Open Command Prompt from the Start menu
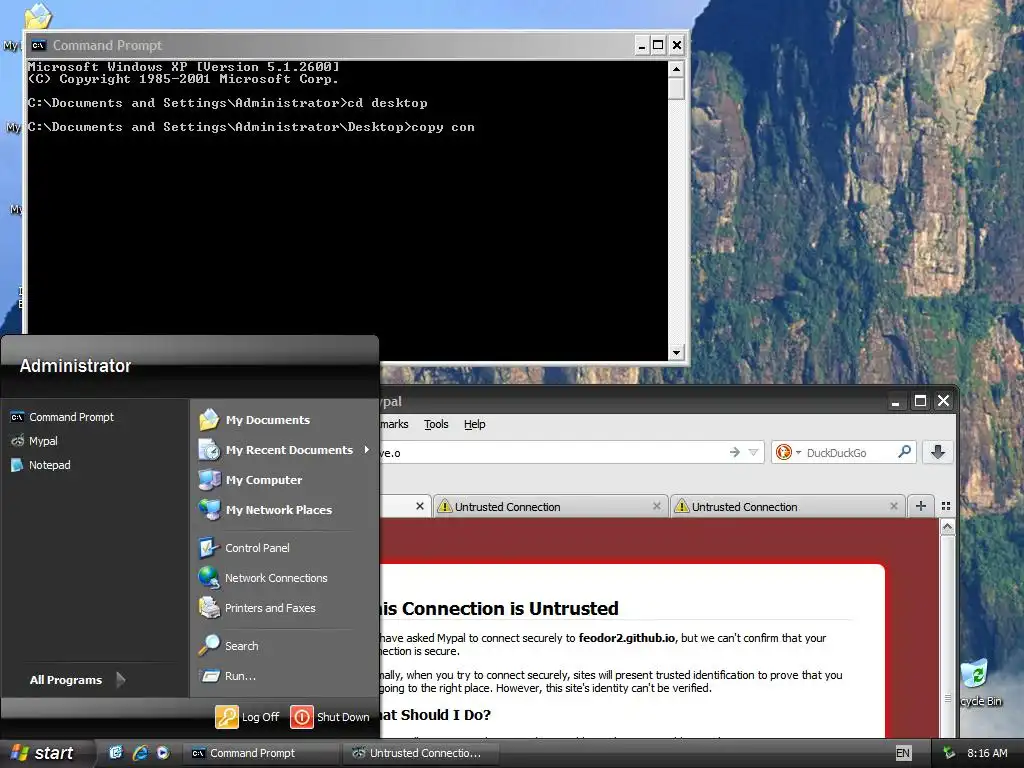 62,417
